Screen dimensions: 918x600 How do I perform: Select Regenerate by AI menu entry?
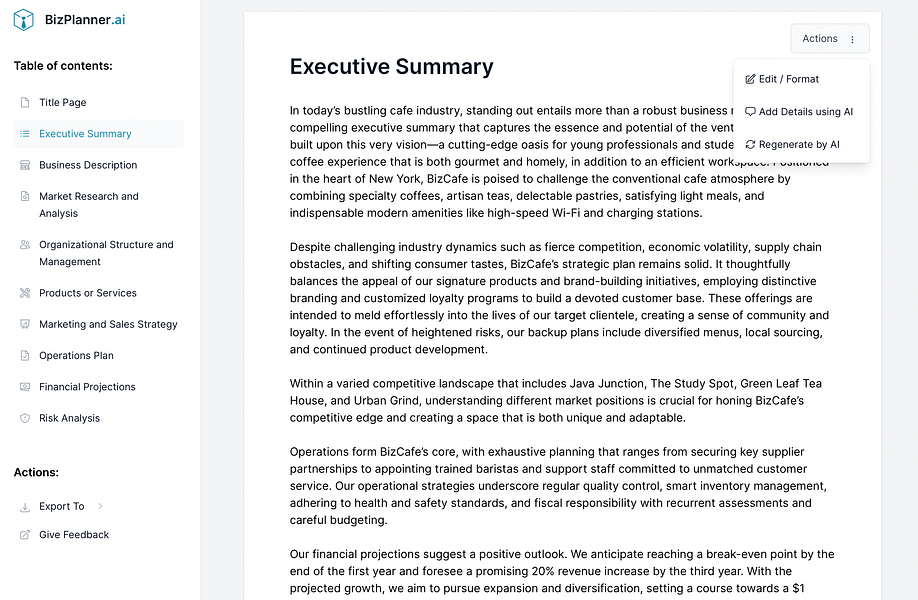pos(797,144)
